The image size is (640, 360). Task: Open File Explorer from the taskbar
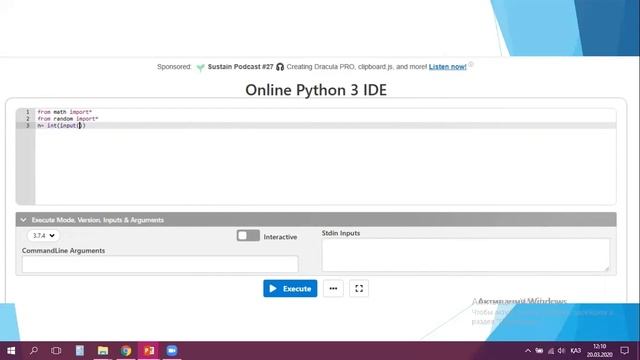point(103,351)
